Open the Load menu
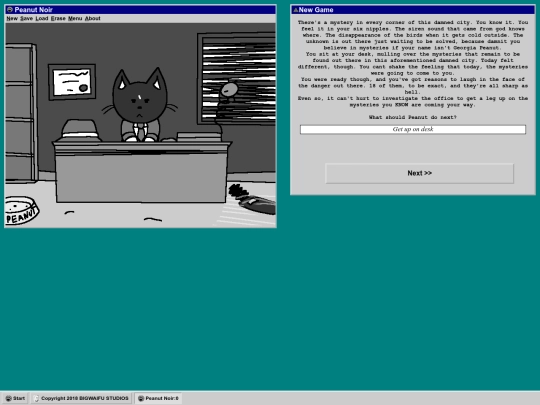 [x=42, y=19]
